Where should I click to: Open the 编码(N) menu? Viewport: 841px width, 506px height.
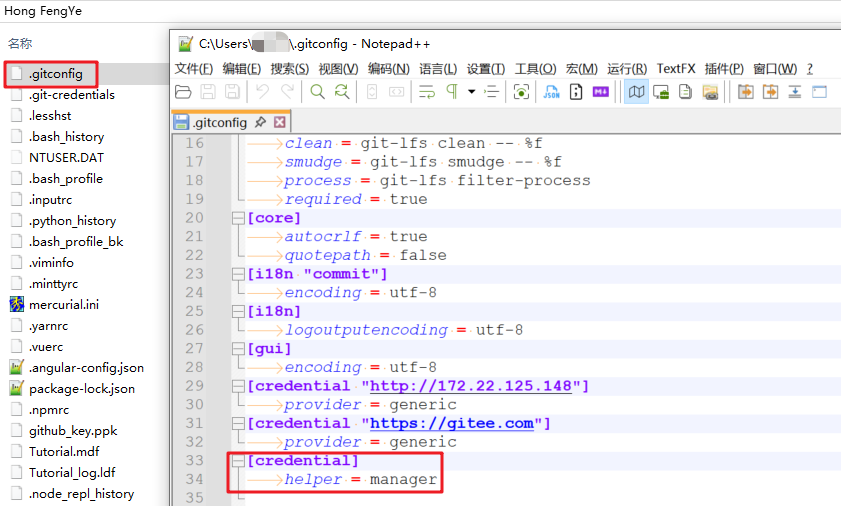click(388, 69)
